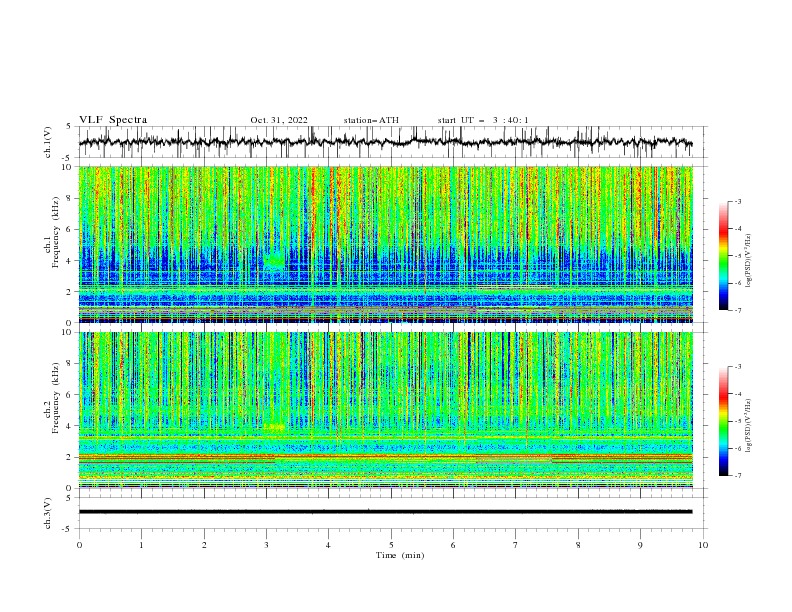The height and width of the screenshot is (612, 792).
Task: Click the '6' kHz tick on ch.2 axis
Action: (x=69, y=395)
